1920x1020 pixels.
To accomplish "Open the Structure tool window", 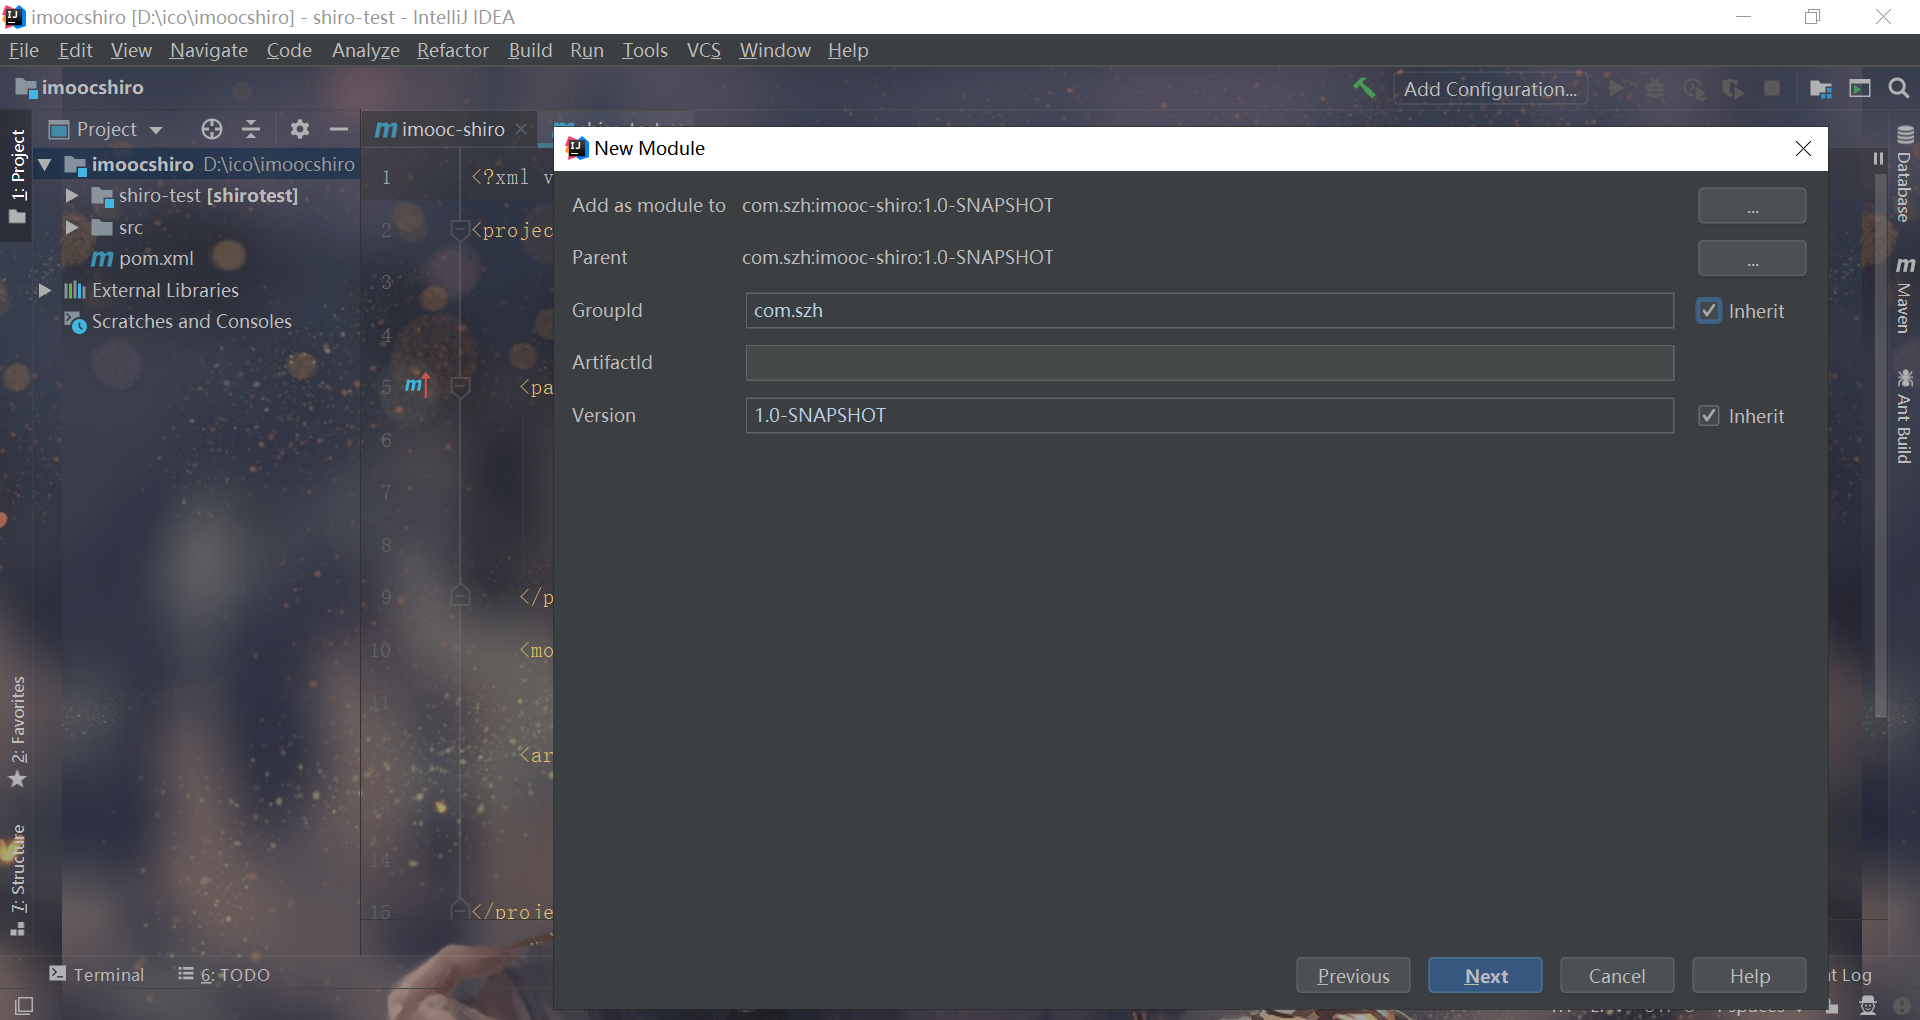I will point(18,880).
